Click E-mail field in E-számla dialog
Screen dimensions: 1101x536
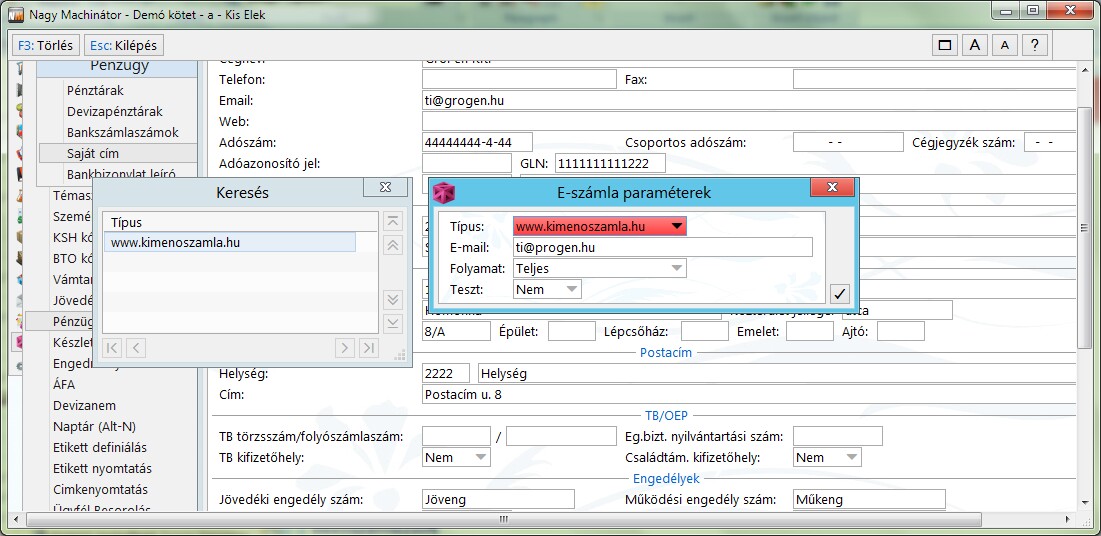(x=663, y=247)
